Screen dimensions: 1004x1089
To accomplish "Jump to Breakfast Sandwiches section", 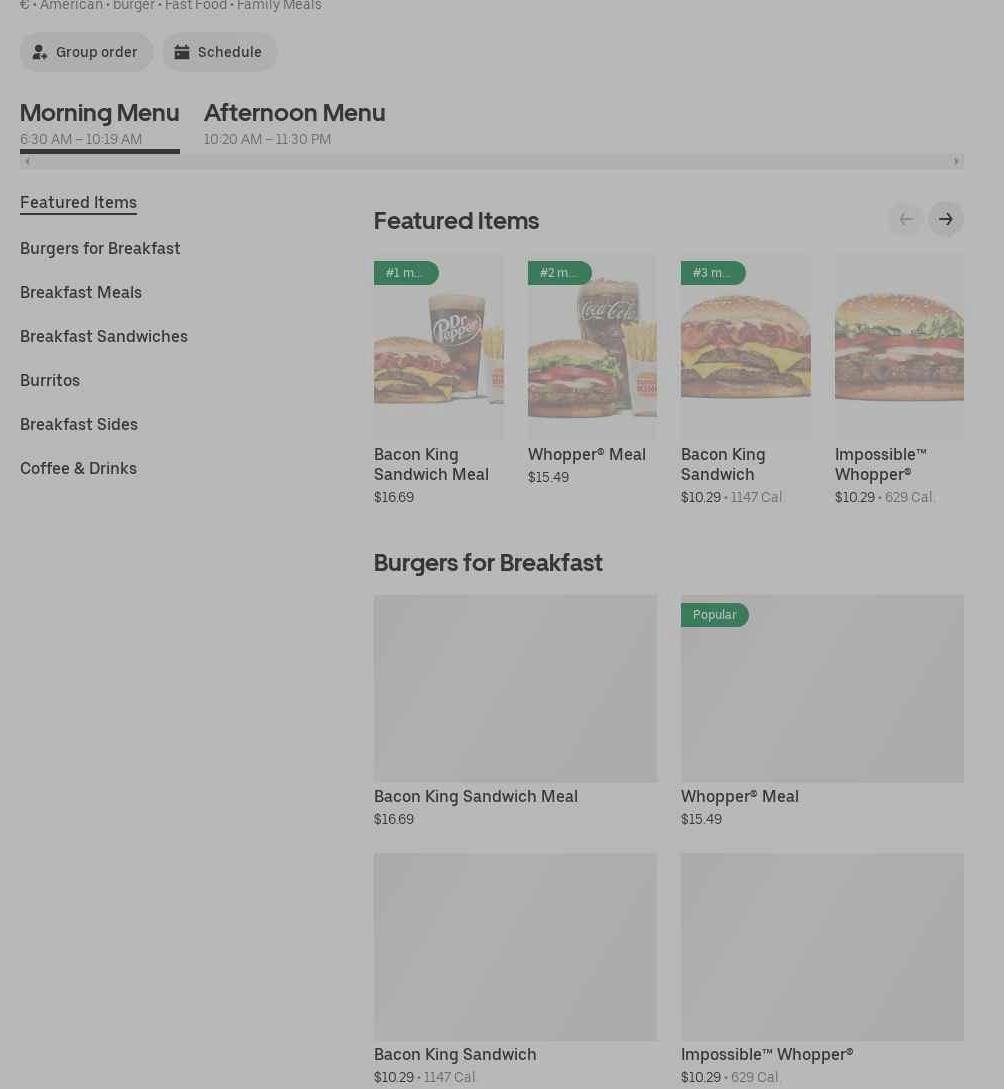I will pyautogui.click(x=104, y=336).
